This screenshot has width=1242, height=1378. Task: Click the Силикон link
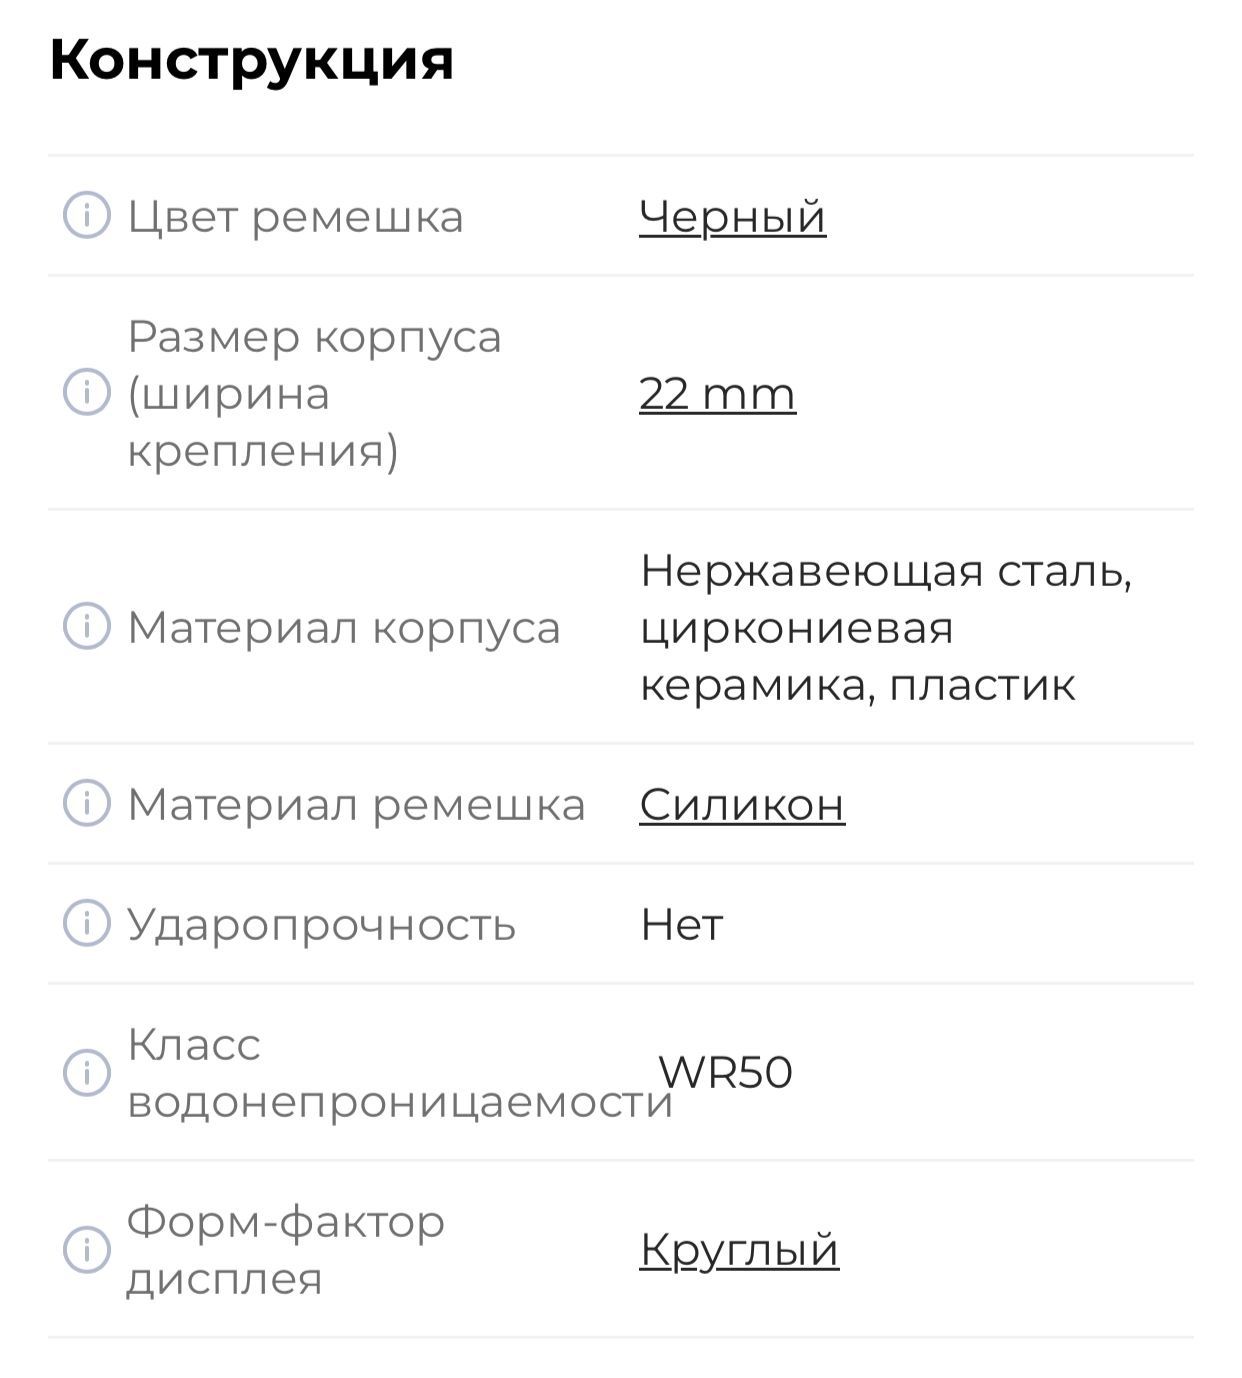[x=742, y=804]
